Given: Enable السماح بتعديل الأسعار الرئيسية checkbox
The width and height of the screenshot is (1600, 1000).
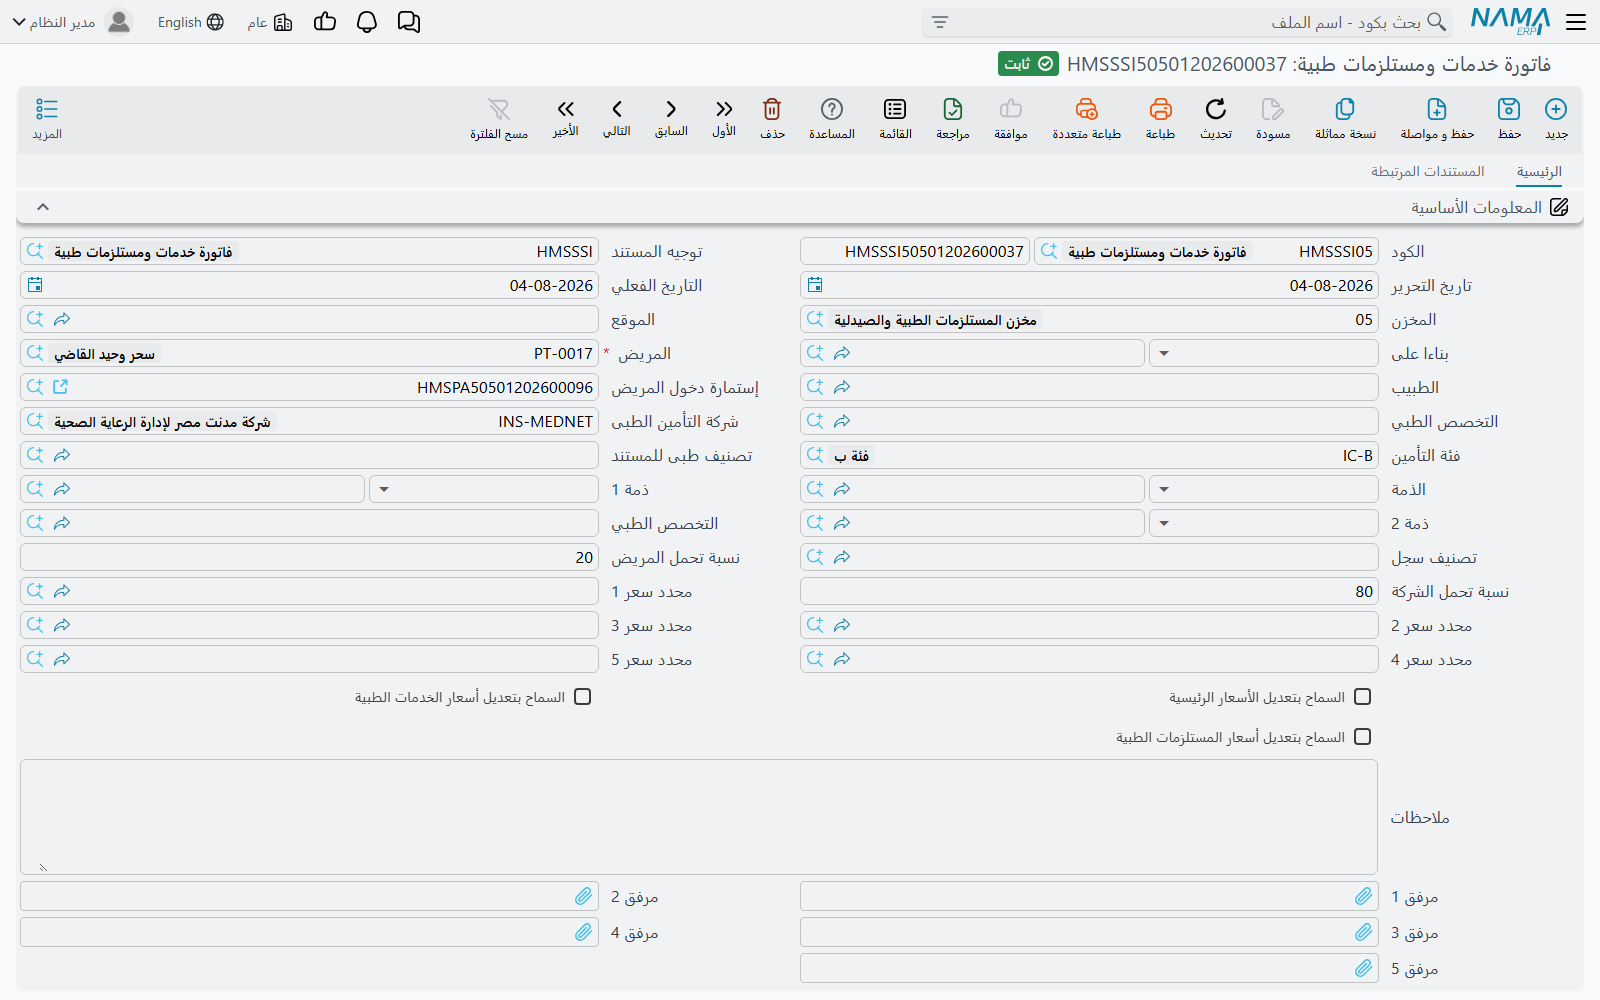Looking at the screenshot, I should (x=1363, y=696).
